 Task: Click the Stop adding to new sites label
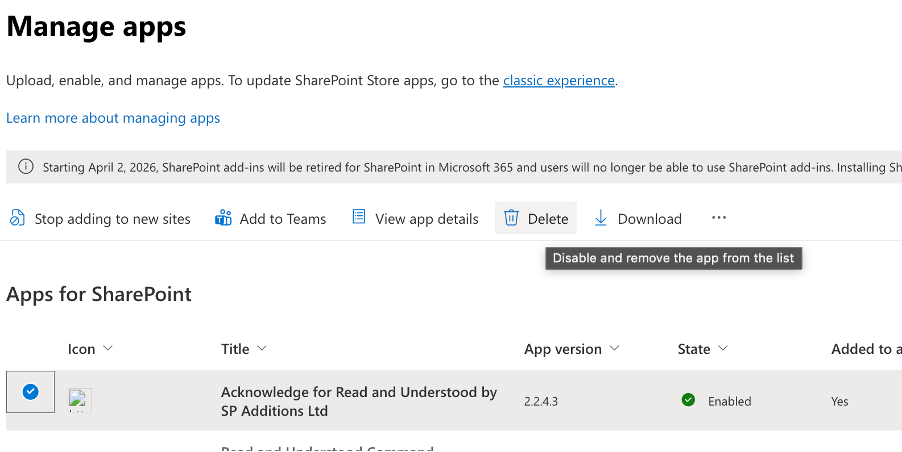112,219
